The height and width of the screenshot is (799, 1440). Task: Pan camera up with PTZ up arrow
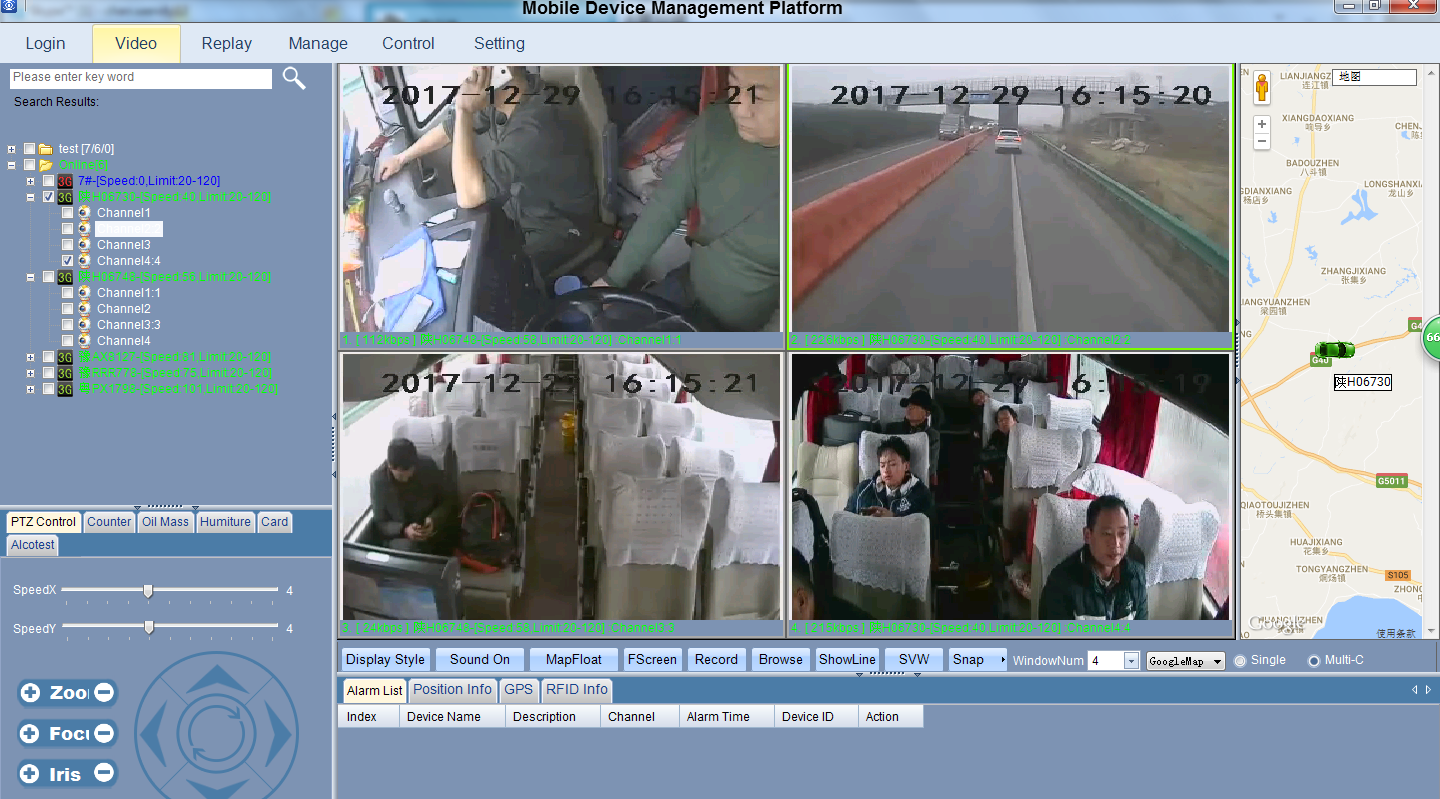click(x=216, y=678)
